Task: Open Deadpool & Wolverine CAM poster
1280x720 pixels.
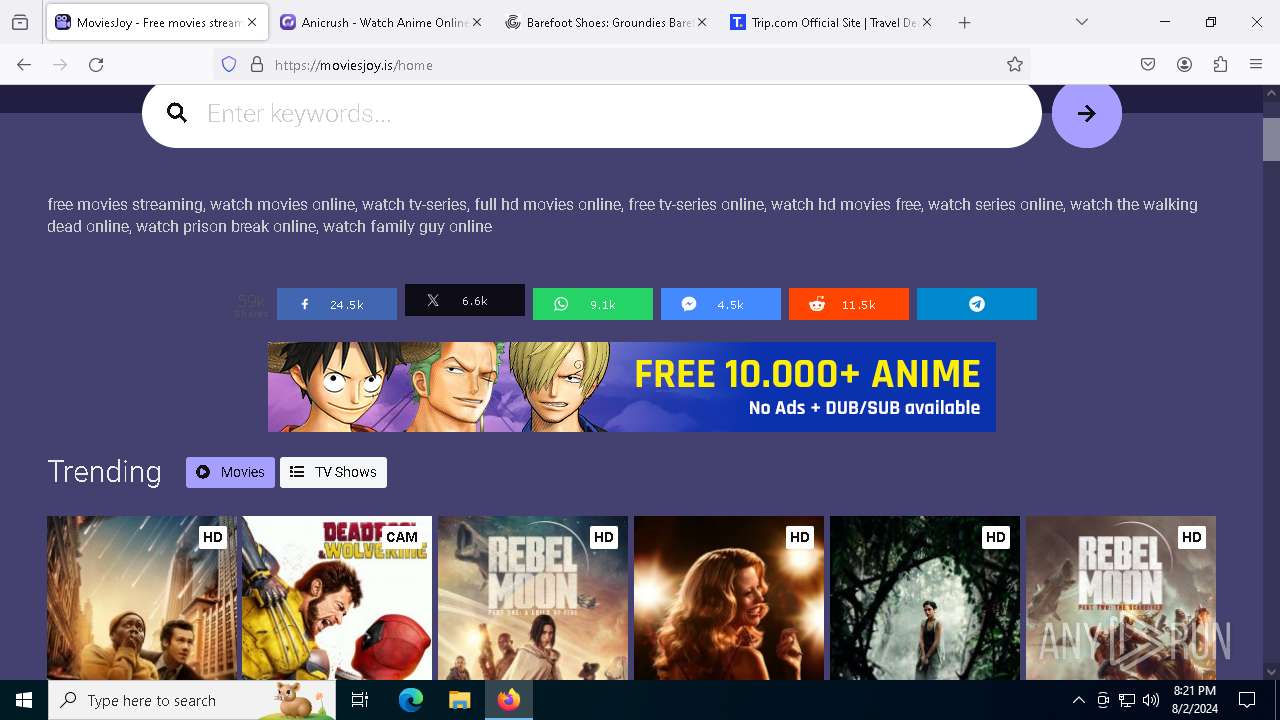Action: point(337,598)
